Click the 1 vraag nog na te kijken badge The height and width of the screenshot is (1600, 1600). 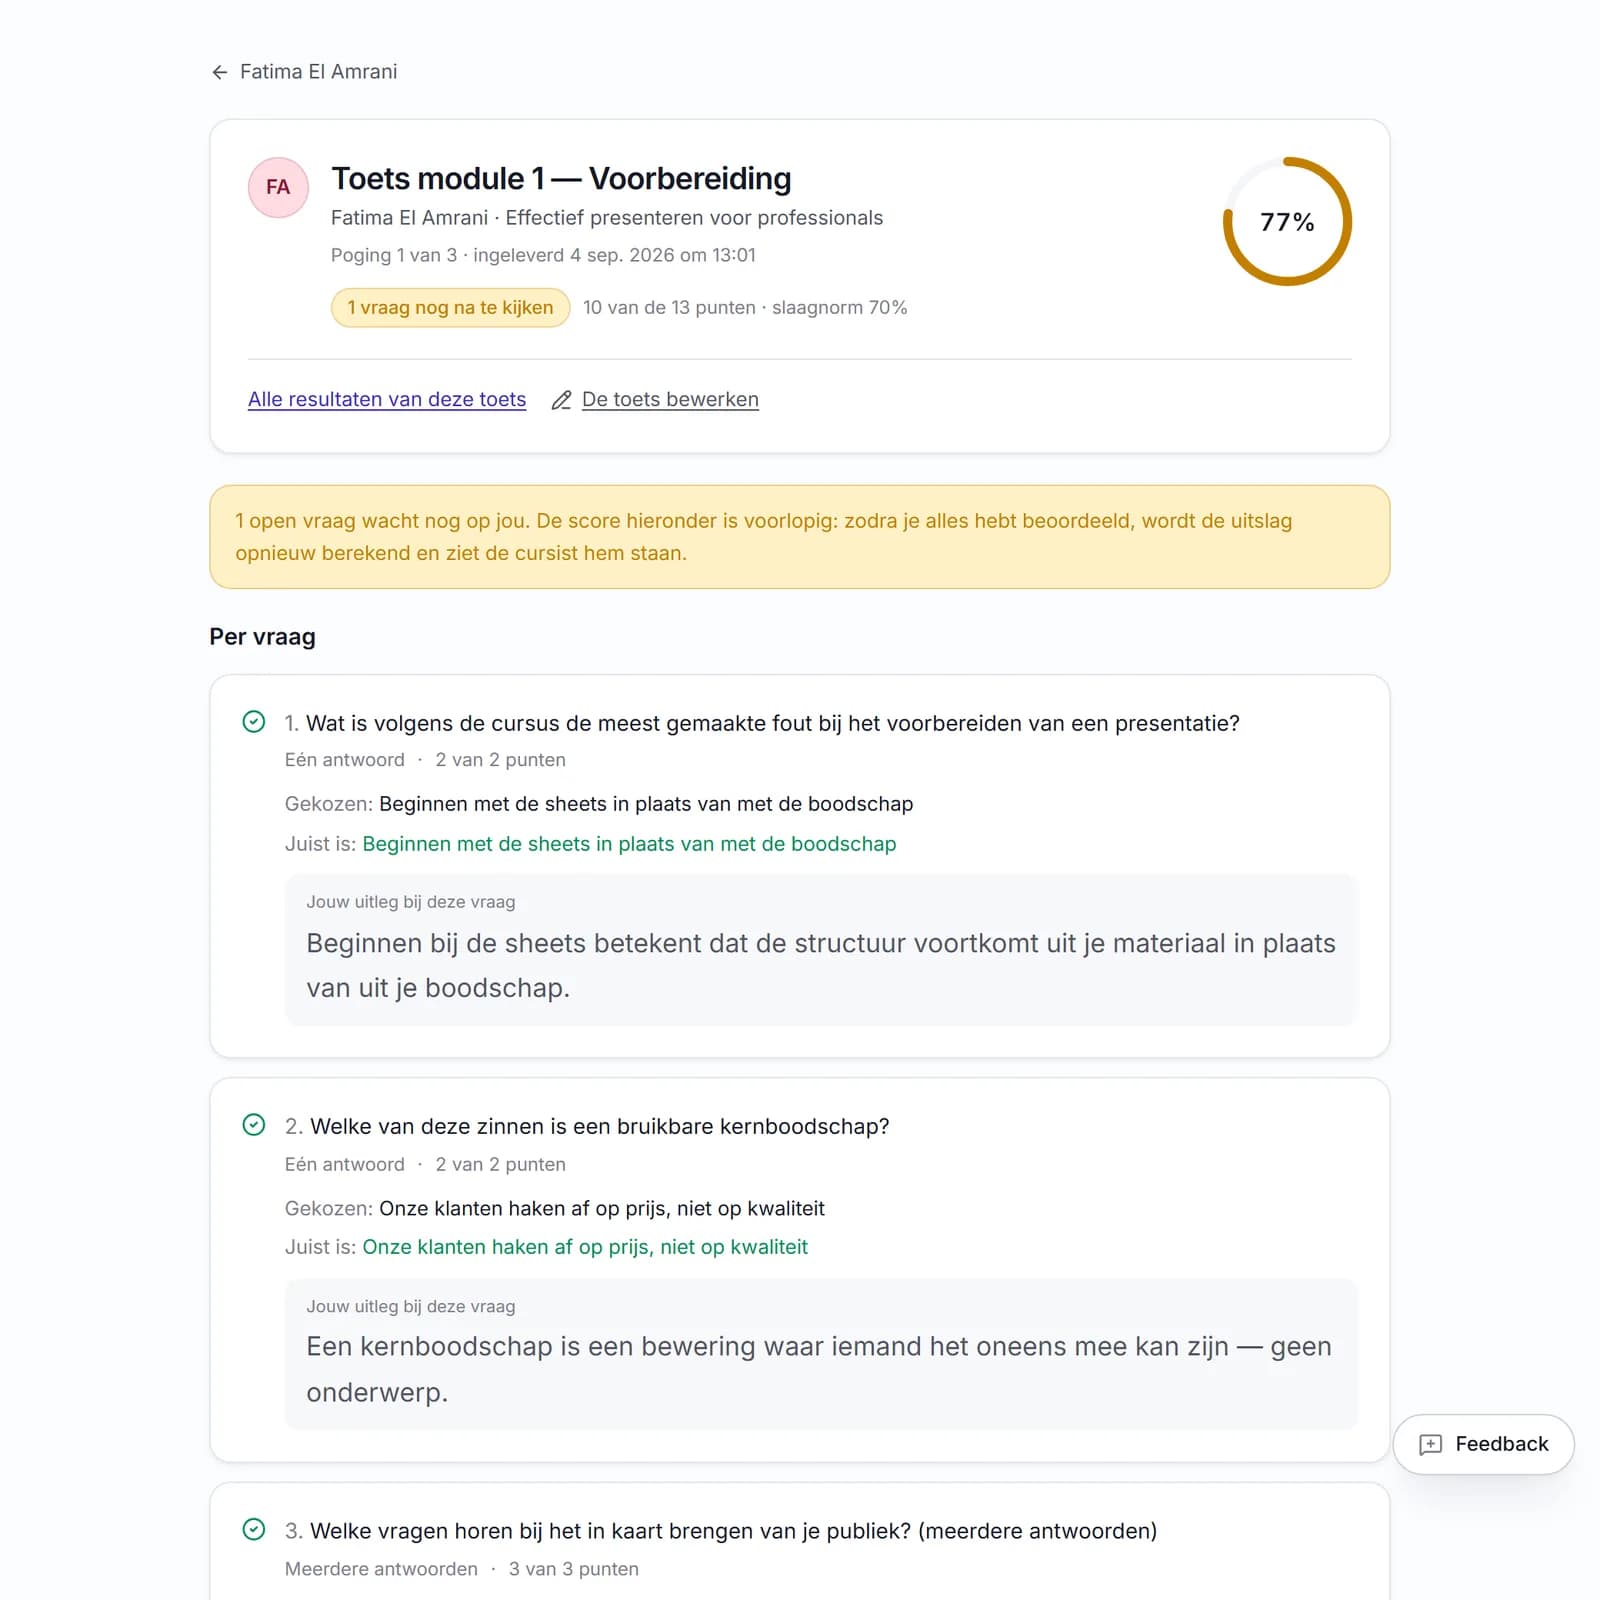(450, 308)
